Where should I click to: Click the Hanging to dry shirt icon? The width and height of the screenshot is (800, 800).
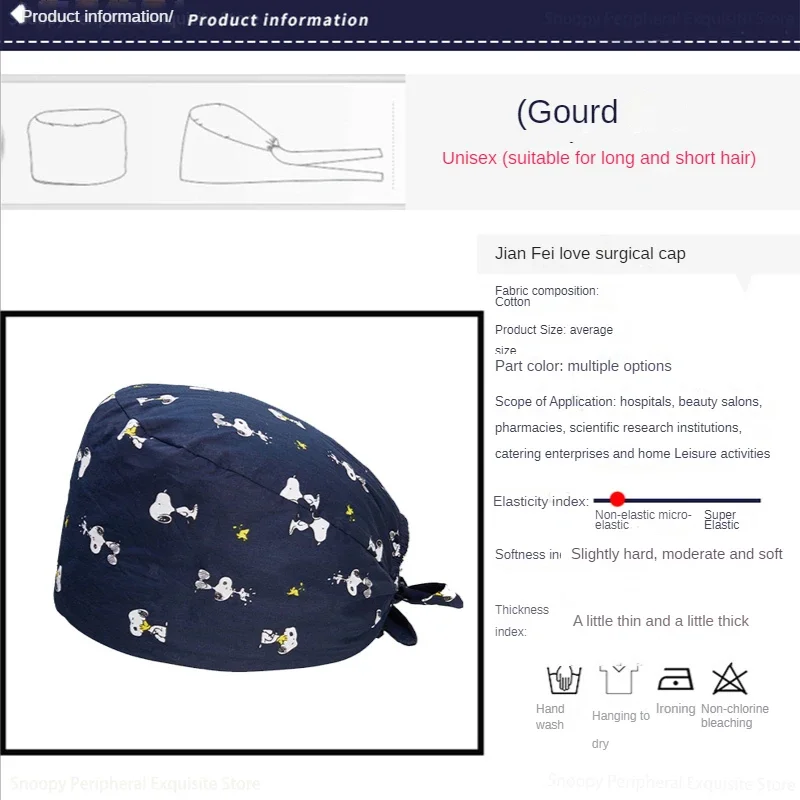619,679
